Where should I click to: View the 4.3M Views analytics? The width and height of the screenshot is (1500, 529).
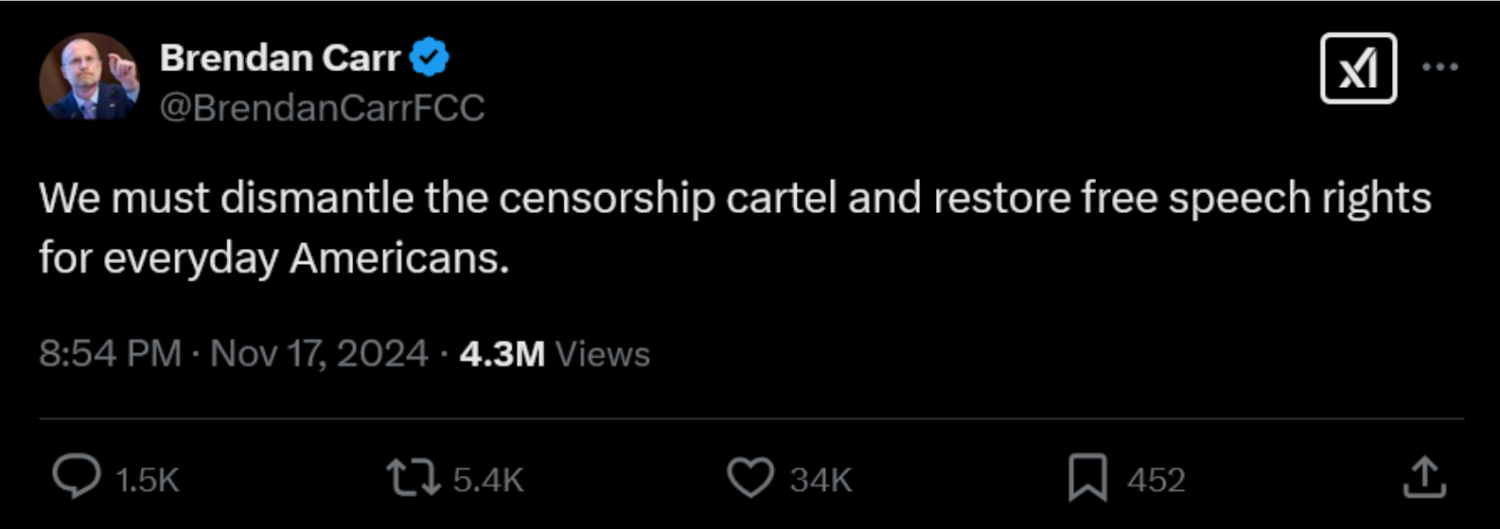pyautogui.click(x=502, y=354)
